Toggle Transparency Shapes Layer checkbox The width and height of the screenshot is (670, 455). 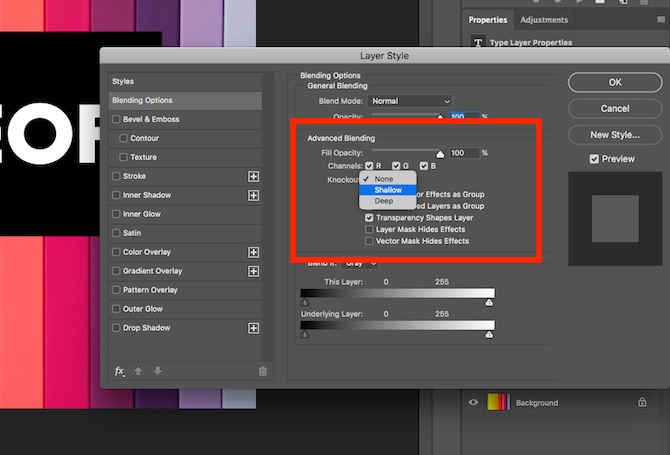[369, 217]
